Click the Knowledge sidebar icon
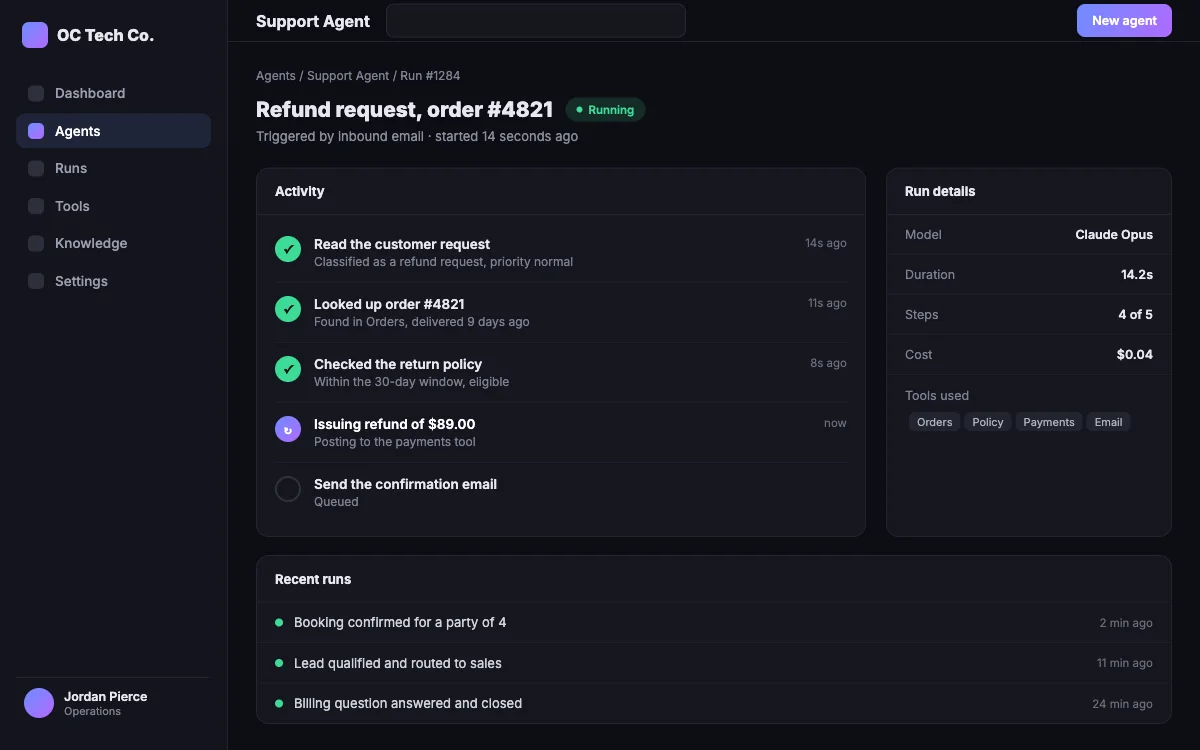1200x750 pixels. click(x=36, y=244)
